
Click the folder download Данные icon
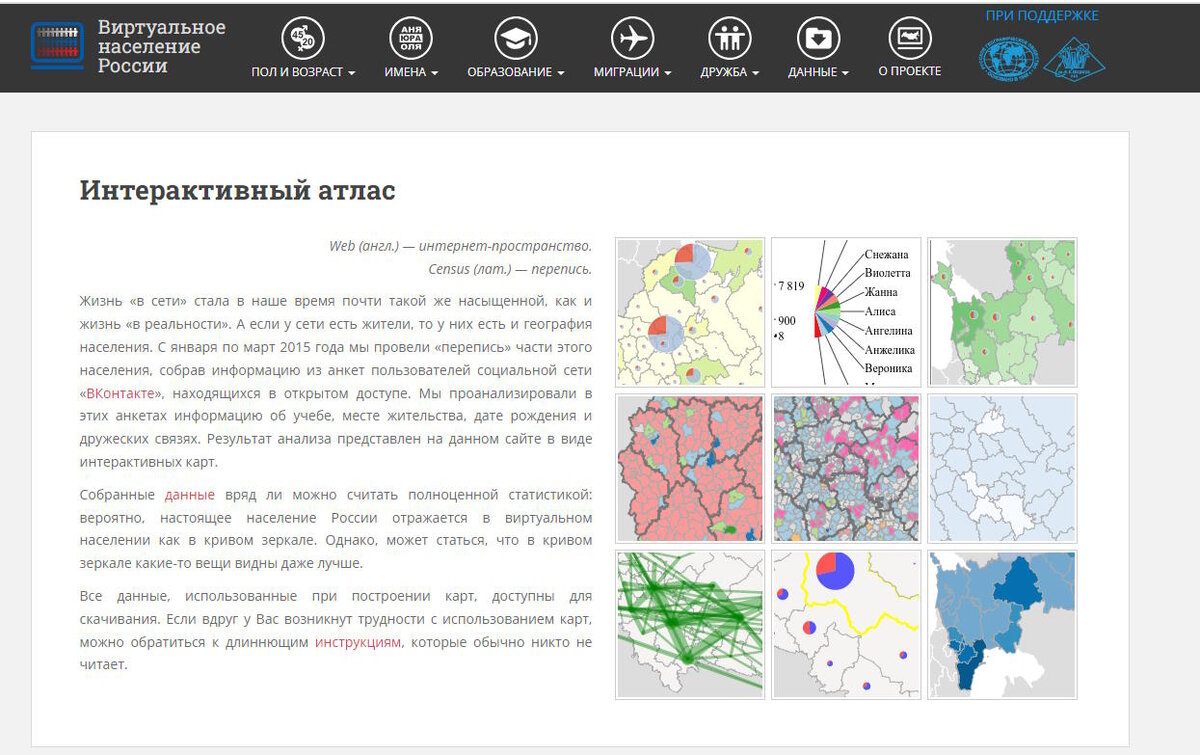pos(818,39)
